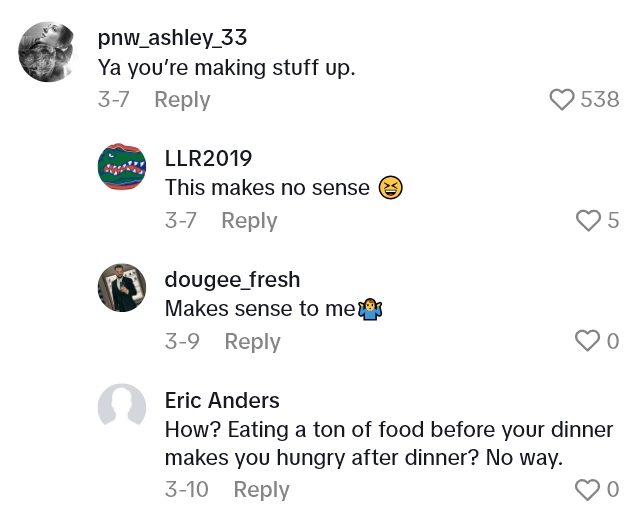This screenshot has height=517, width=628.
Task: Select the 'This makes no sense' comment text
Action: [267, 187]
